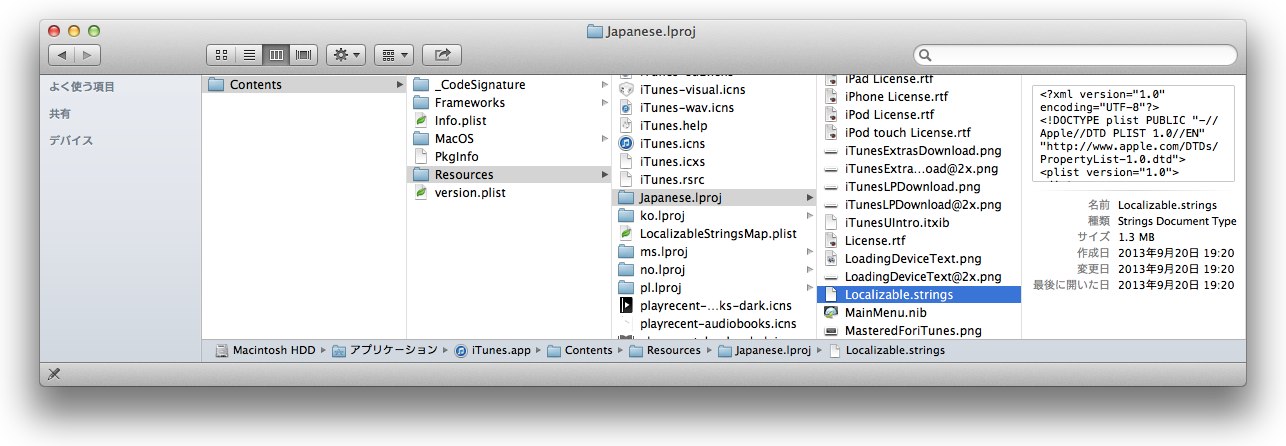Click the MainMenu.nib file icon
This screenshot has width=1286, height=446.
click(830, 313)
